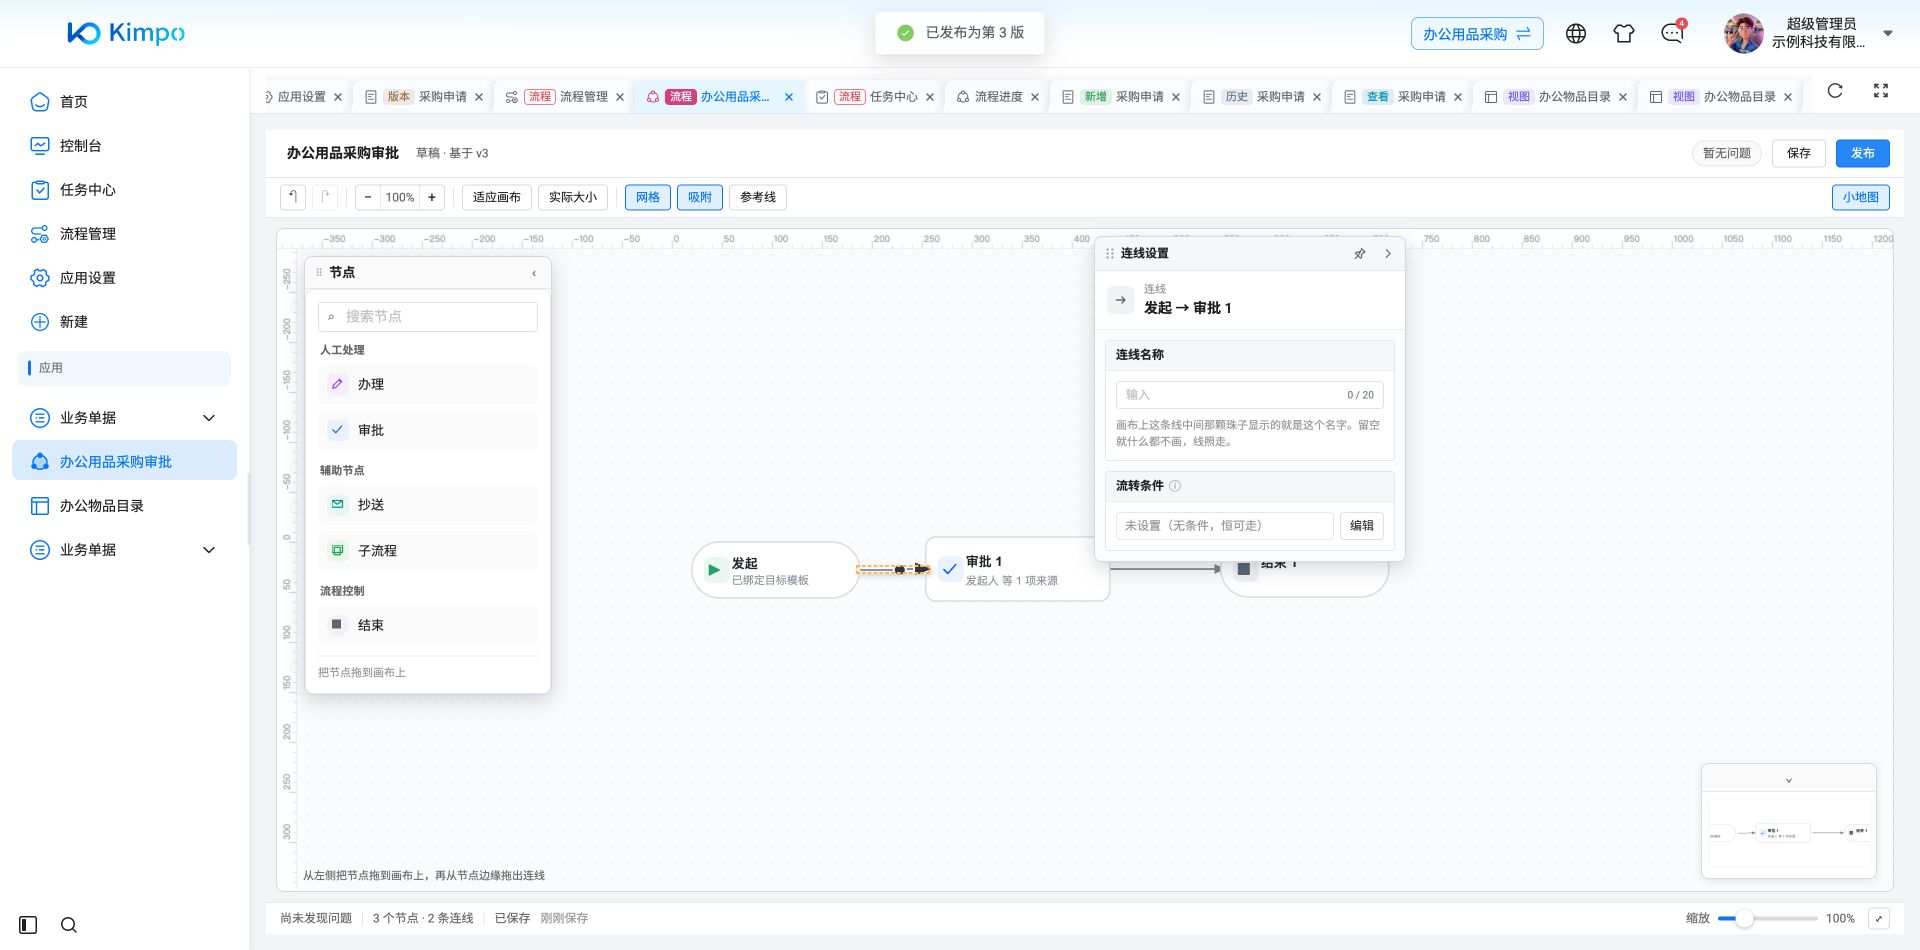
Task: Select the 结束 node icon in palette
Action: tap(338, 625)
